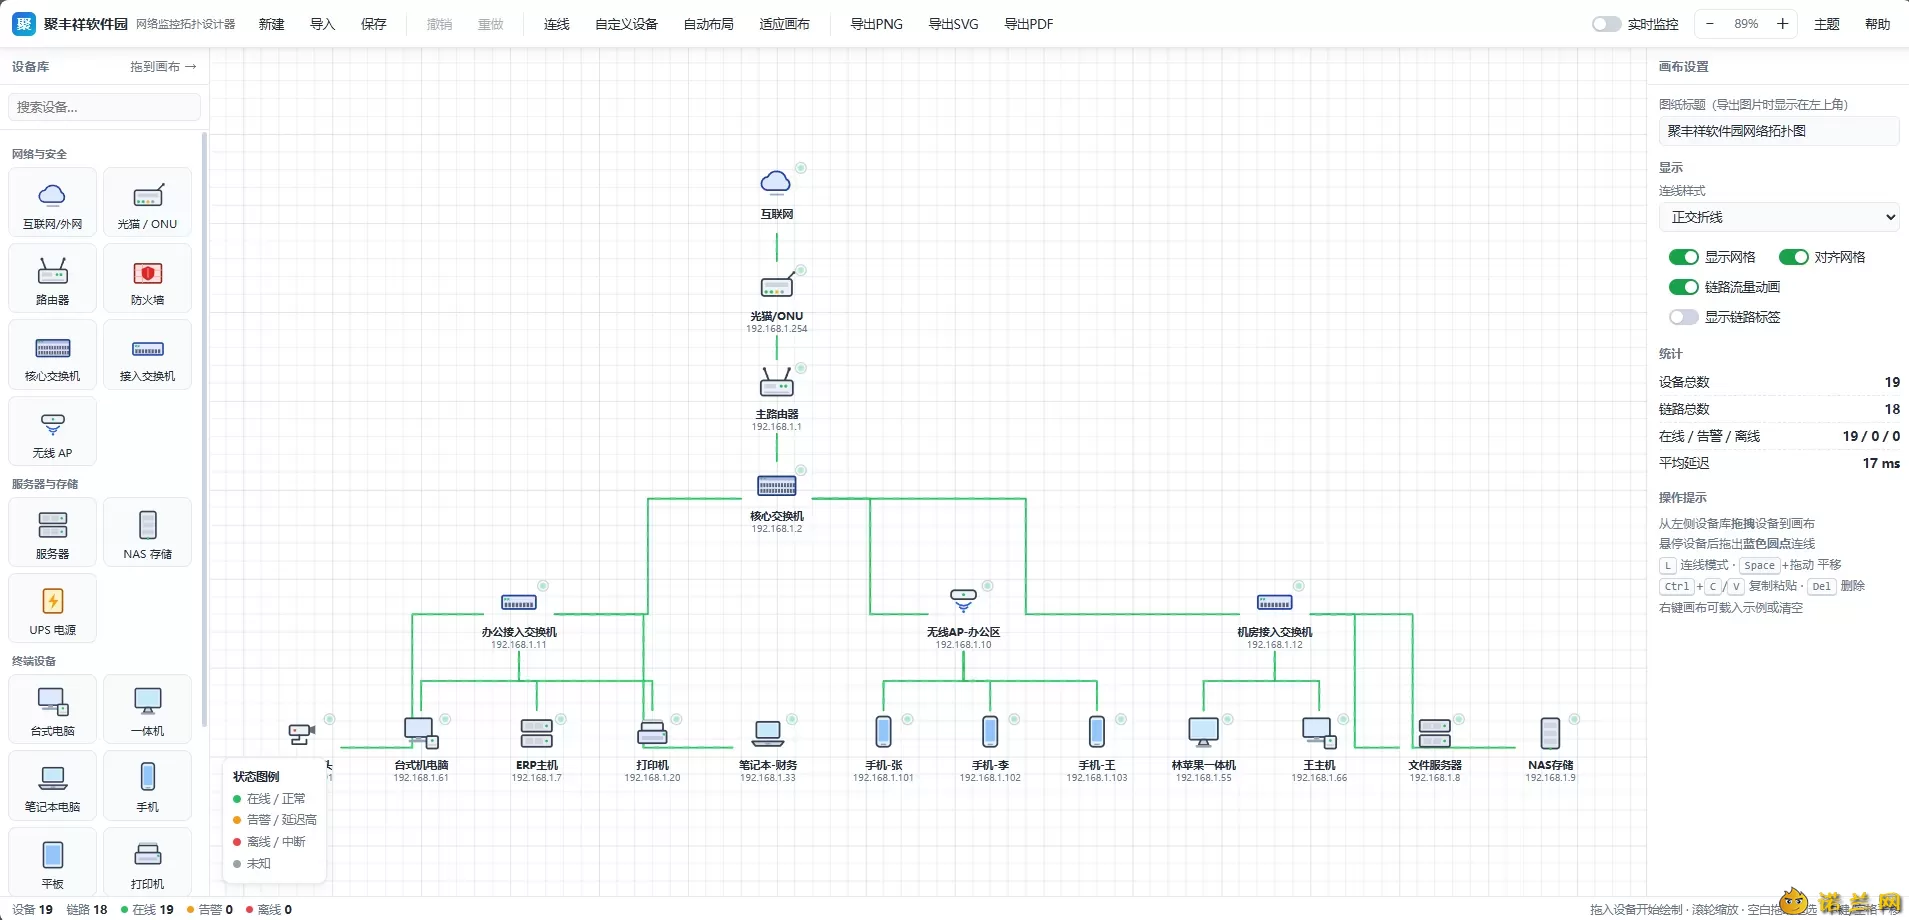The image size is (1909, 920).
Task: Select the 互联网/外网 cloud device in library
Action: click(x=53, y=202)
